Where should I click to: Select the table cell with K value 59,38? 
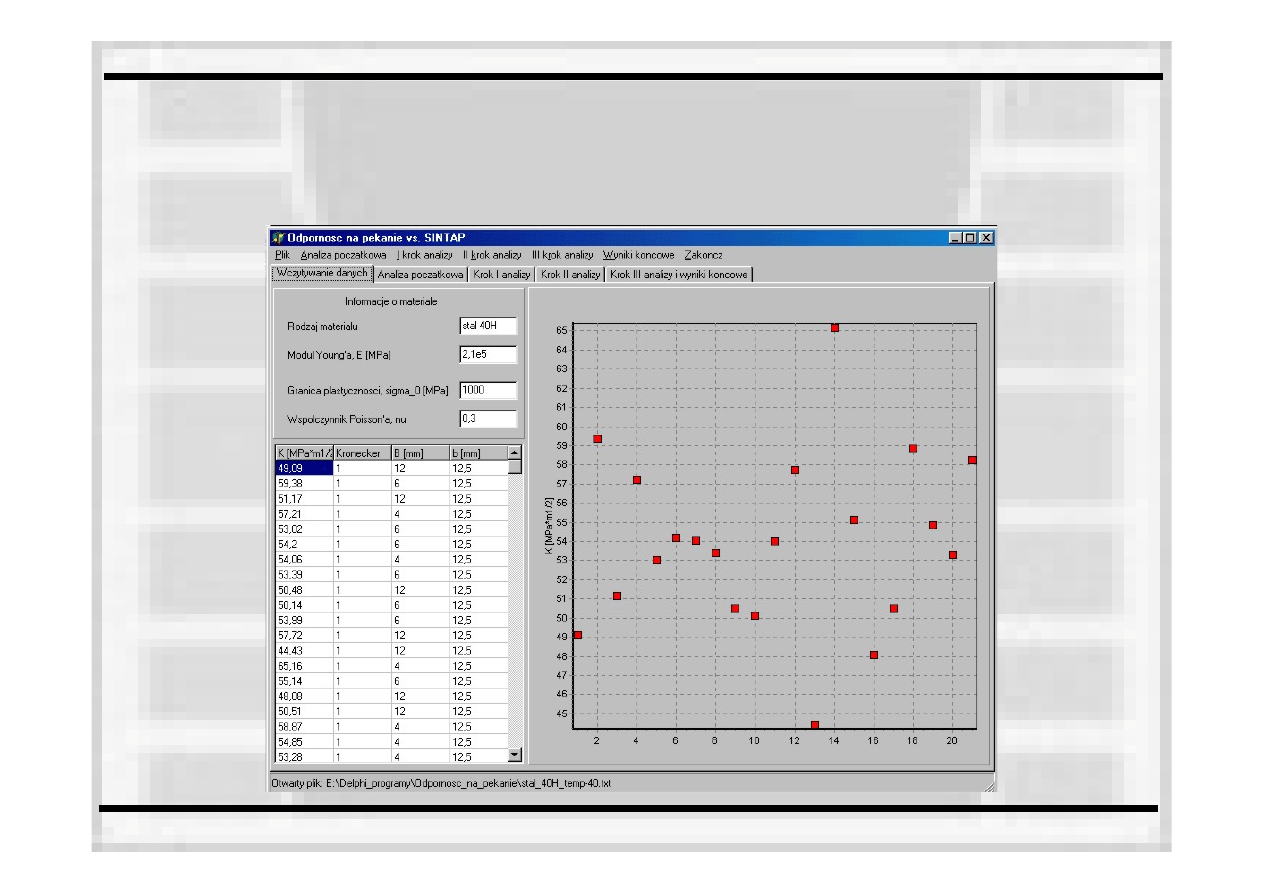click(x=303, y=483)
